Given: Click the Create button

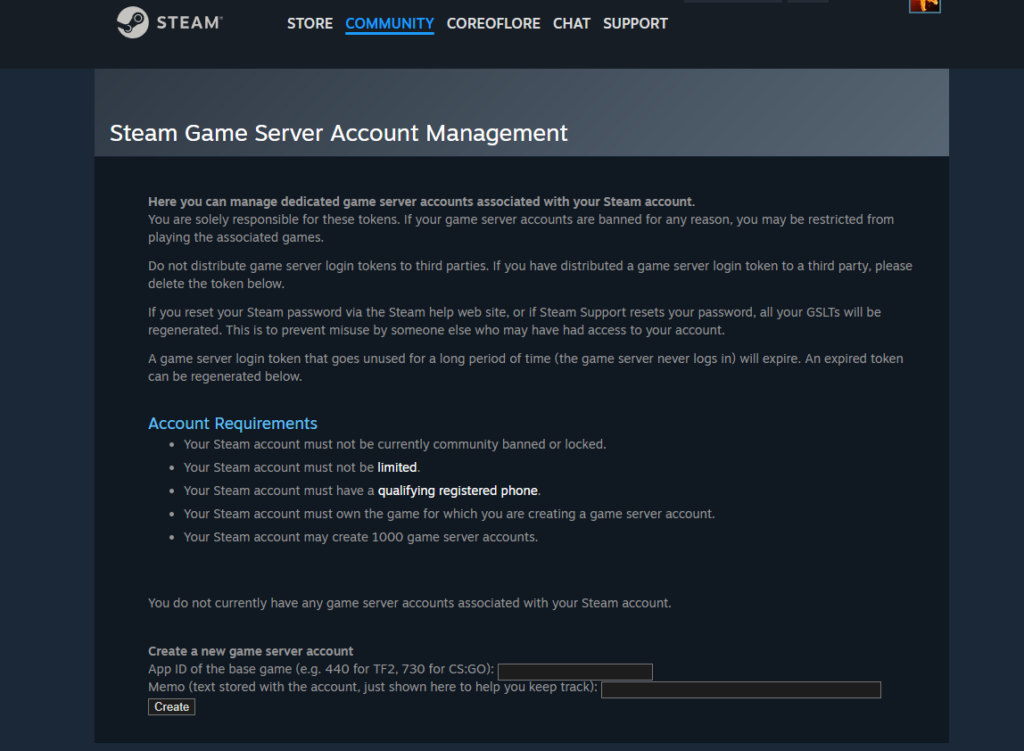Looking at the screenshot, I should tap(171, 707).
